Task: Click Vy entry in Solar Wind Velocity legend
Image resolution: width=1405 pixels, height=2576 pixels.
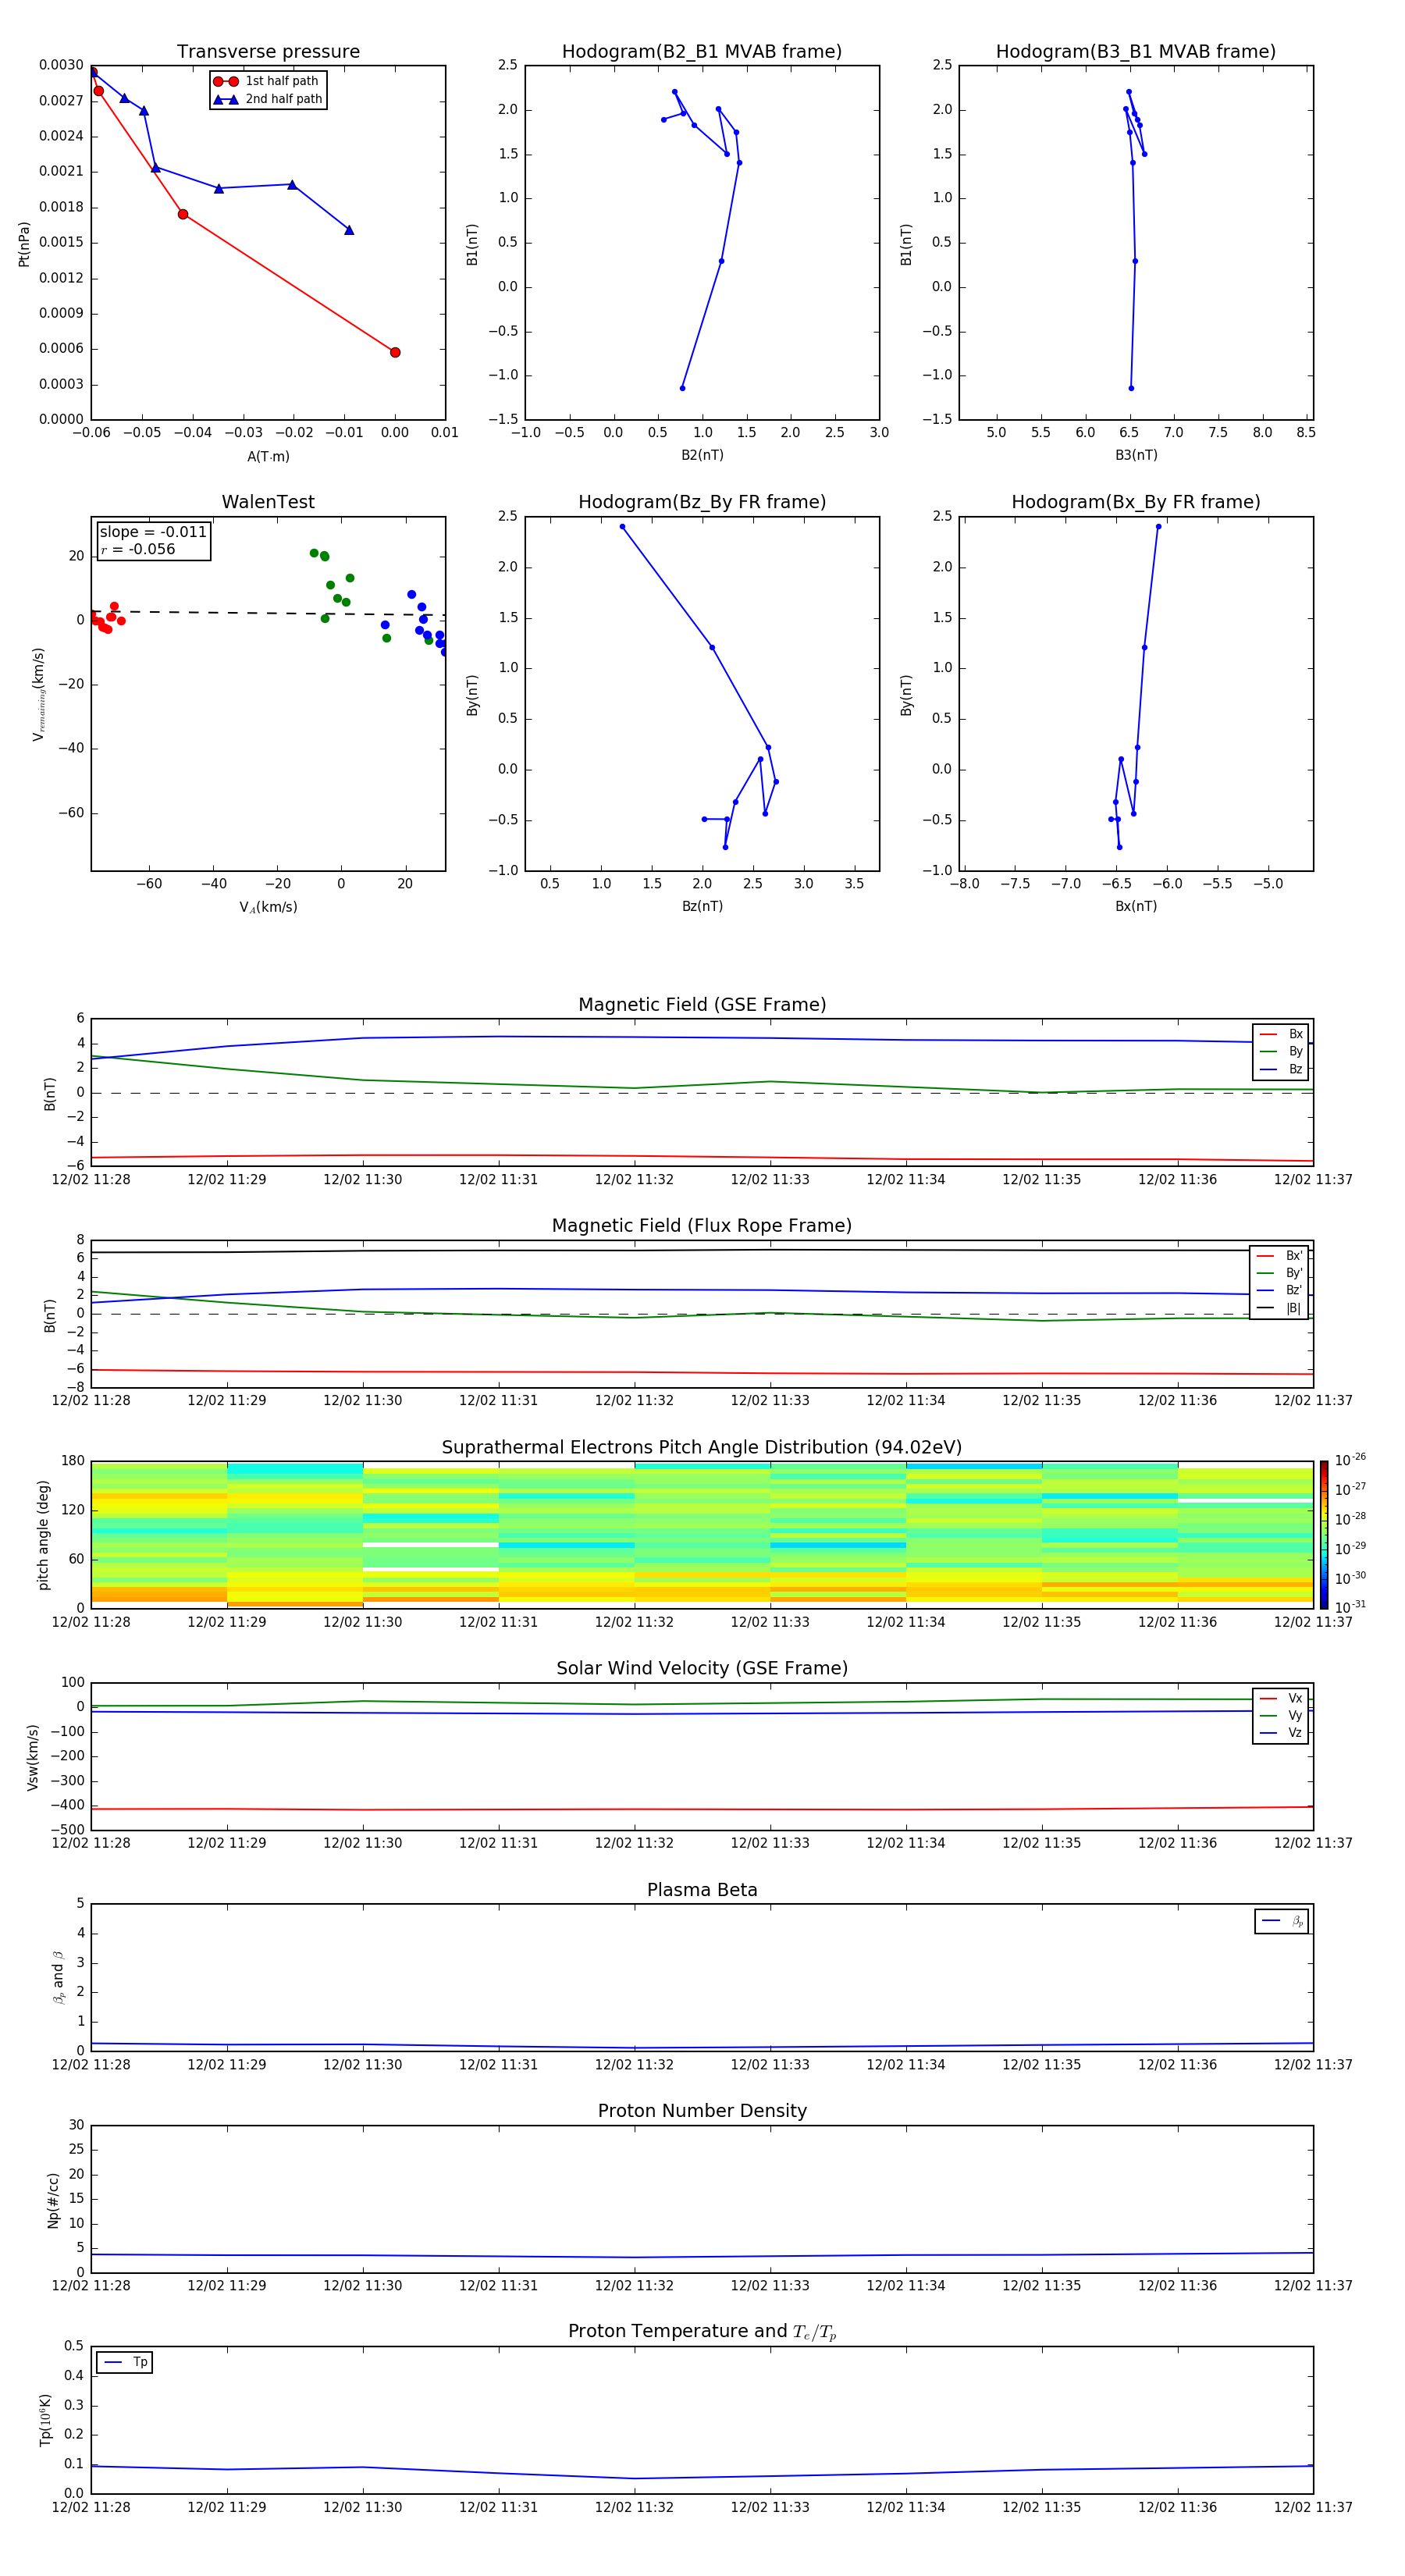Action: (1281, 1716)
